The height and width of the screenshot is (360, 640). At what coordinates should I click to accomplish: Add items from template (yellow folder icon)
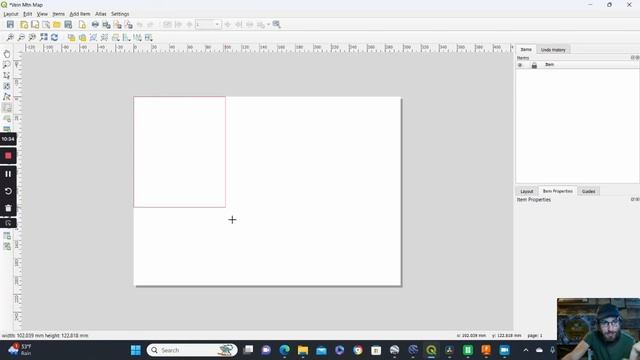57,24
